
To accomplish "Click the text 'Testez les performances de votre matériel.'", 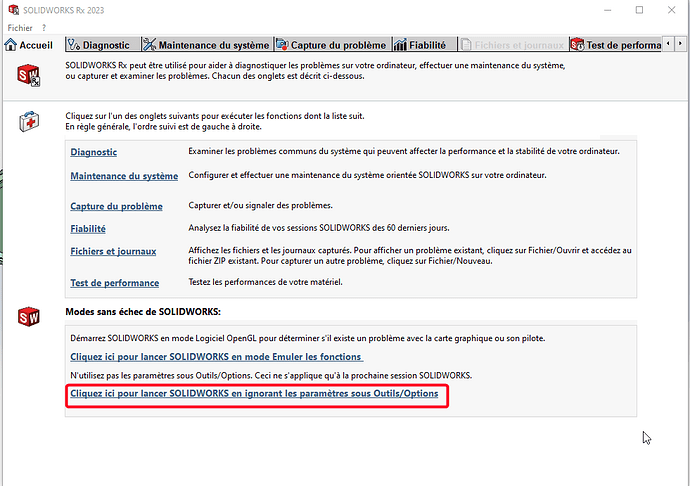I will pos(265,282).
